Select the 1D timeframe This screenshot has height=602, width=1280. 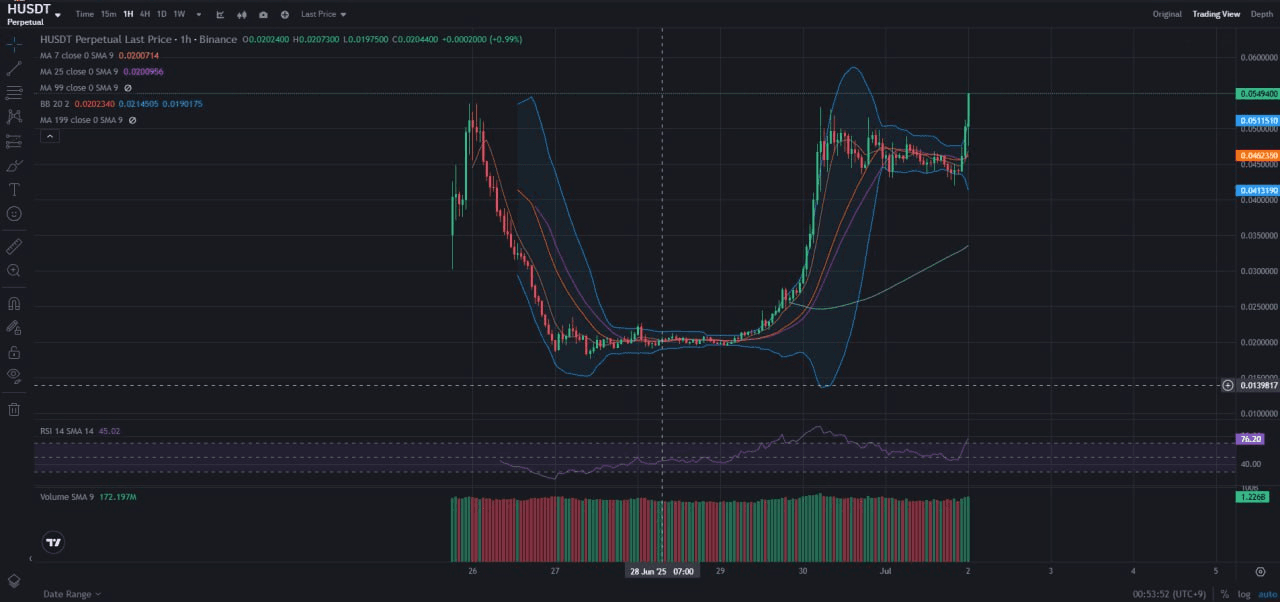pyautogui.click(x=162, y=14)
